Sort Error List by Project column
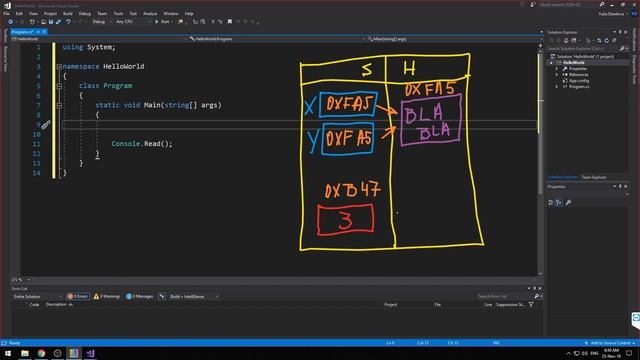 pyautogui.click(x=391, y=304)
